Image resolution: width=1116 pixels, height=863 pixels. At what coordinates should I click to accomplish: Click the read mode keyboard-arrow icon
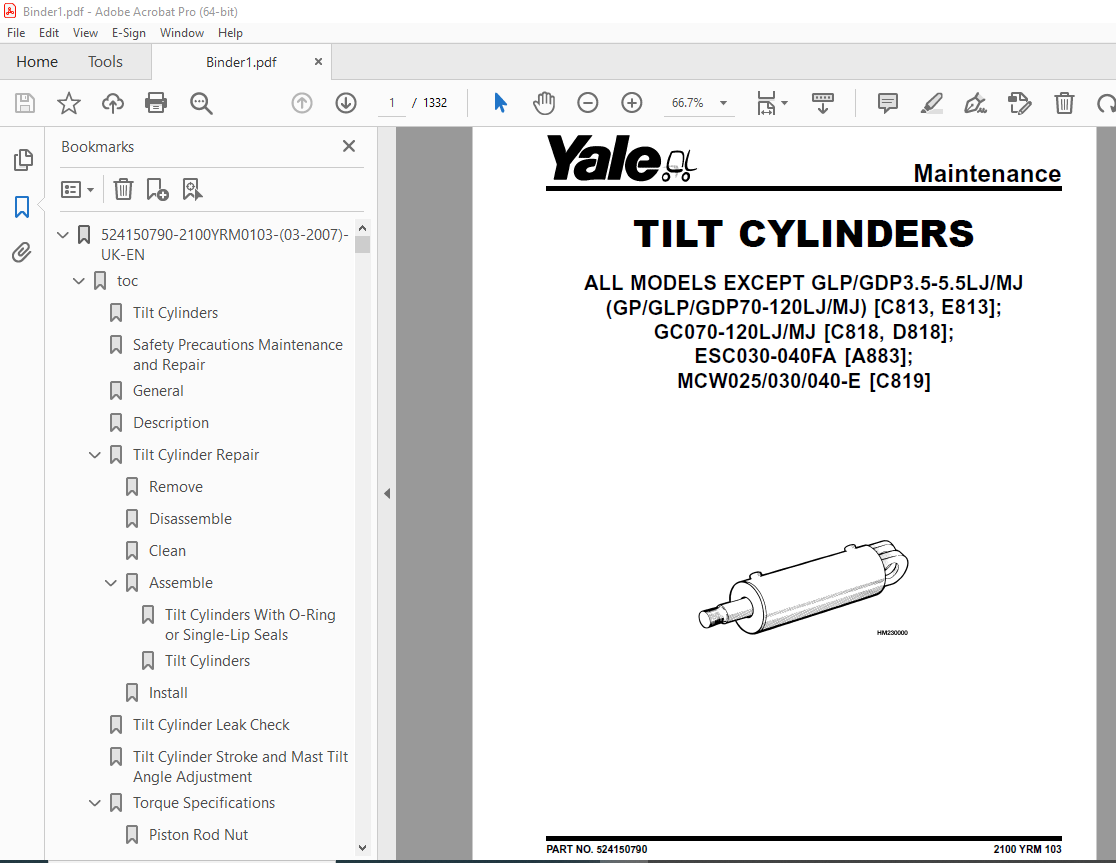(x=823, y=103)
